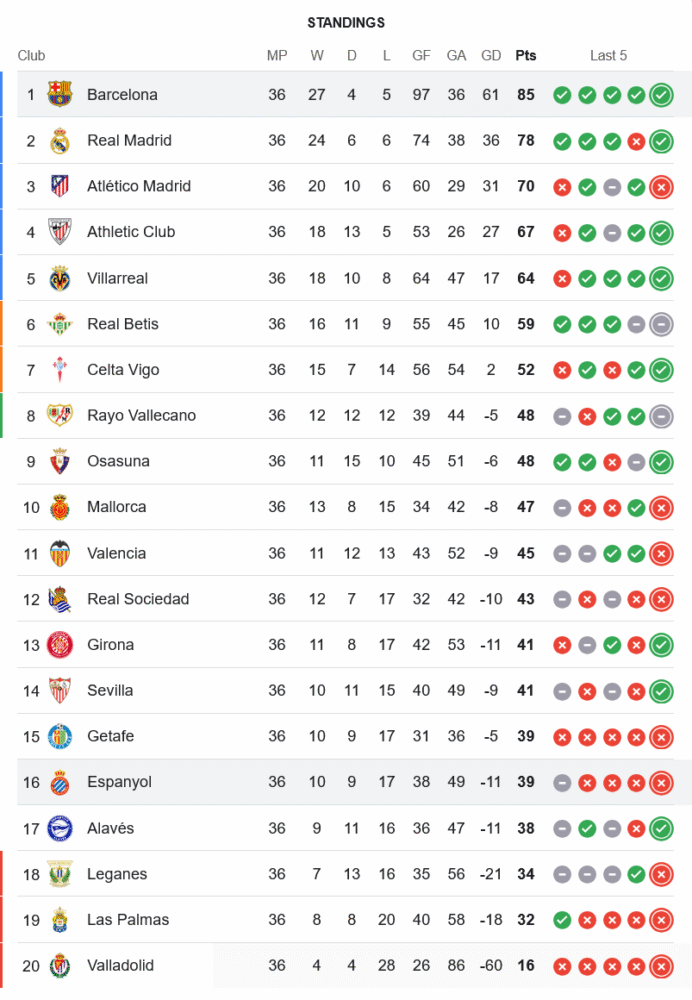Select the Espanyol table row name

click(119, 782)
